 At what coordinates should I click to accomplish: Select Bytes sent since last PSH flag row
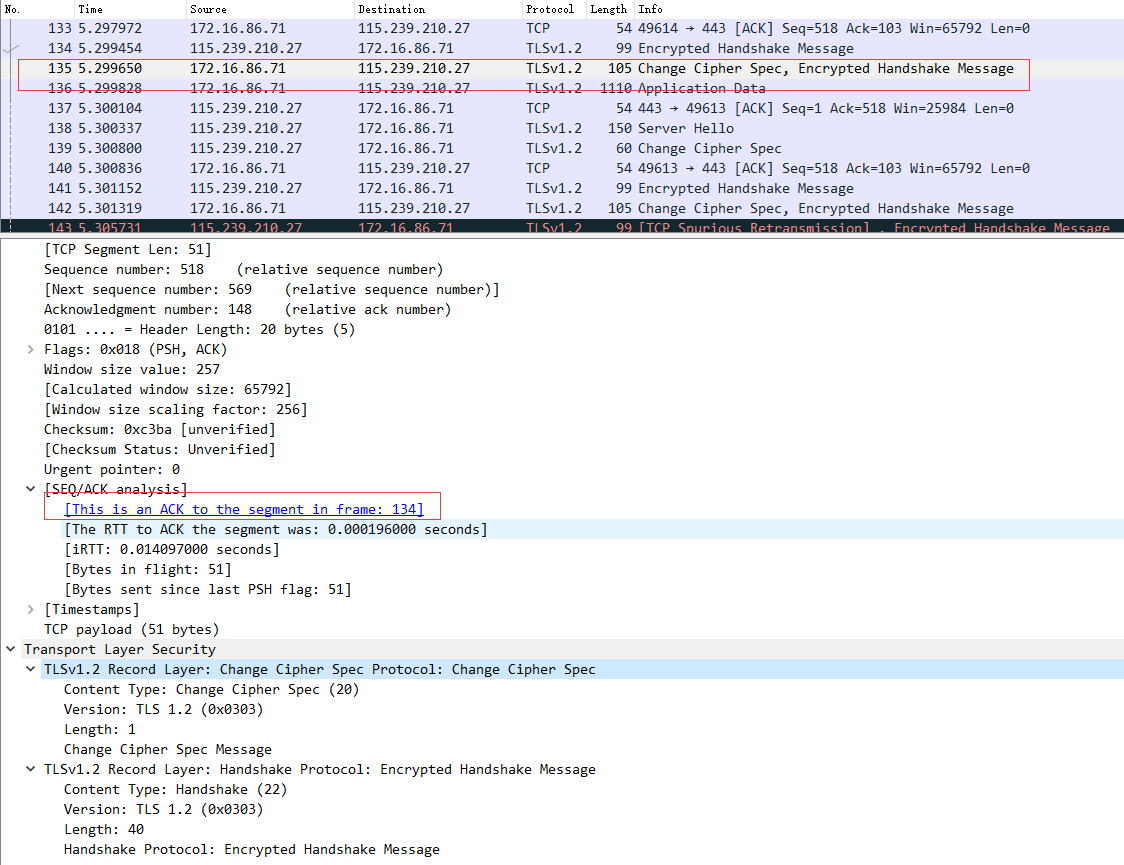pos(208,590)
